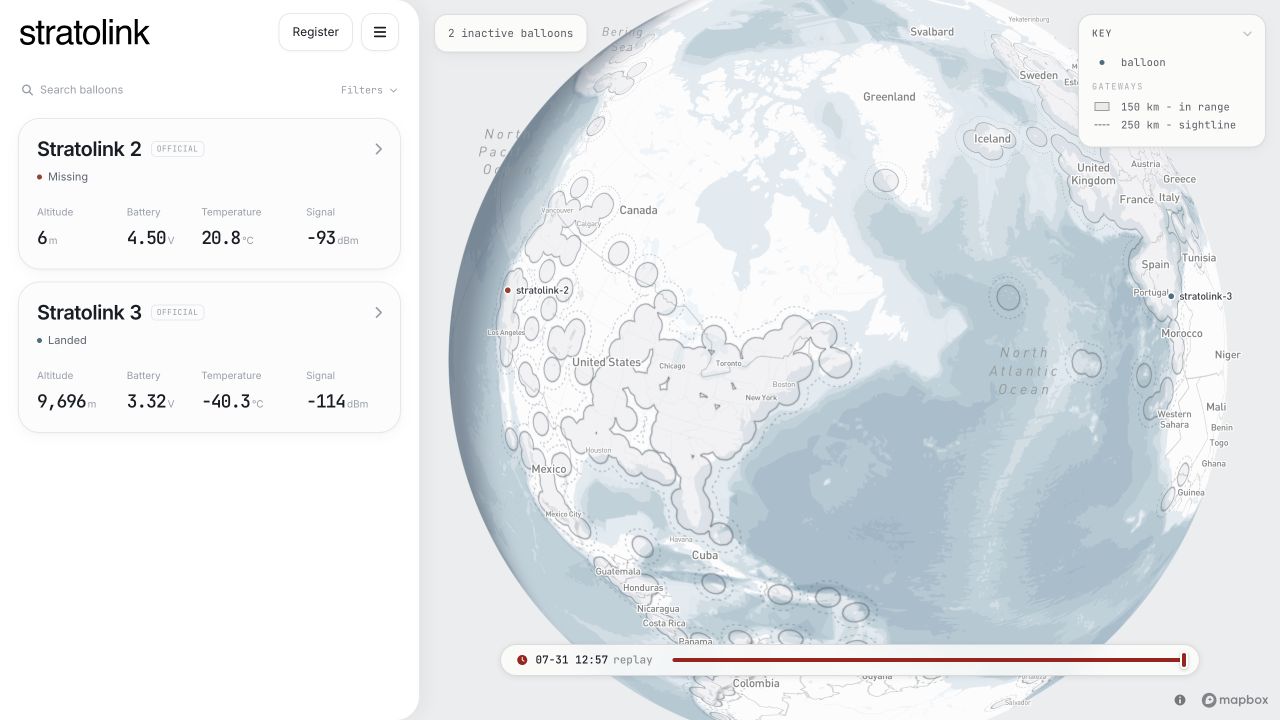Click the stratolink home logo
Viewport: 1280px width, 720px height.
coord(84,32)
